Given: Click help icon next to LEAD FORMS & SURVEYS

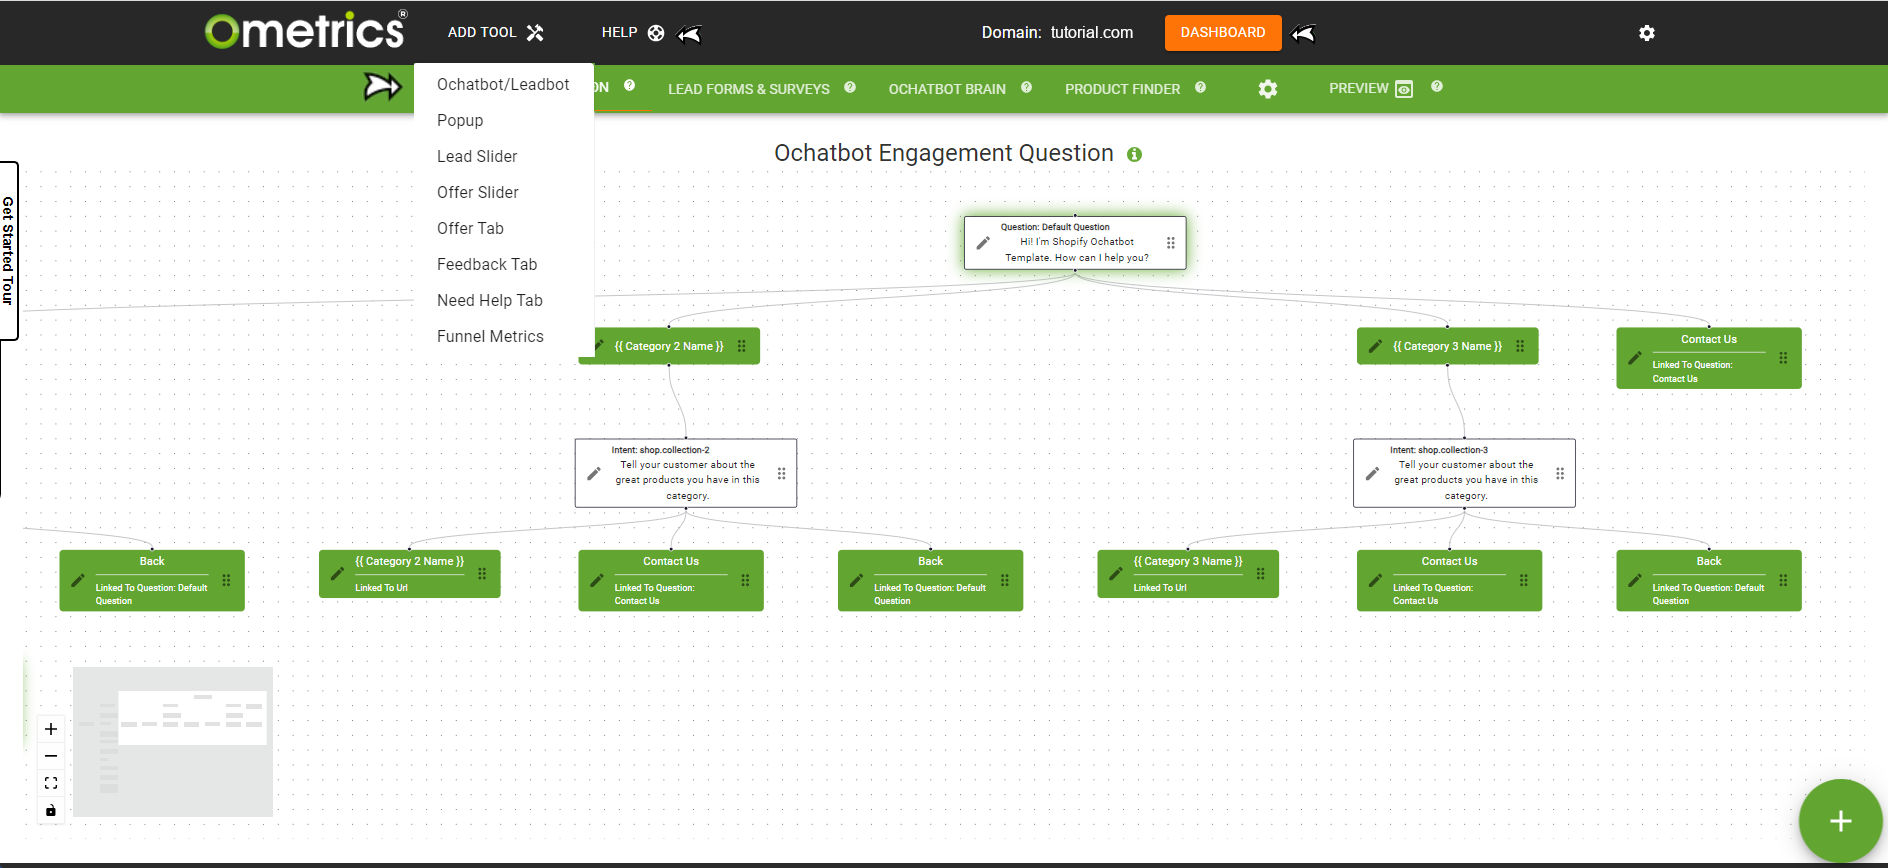Looking at the screenshot, I should (850, 87).
